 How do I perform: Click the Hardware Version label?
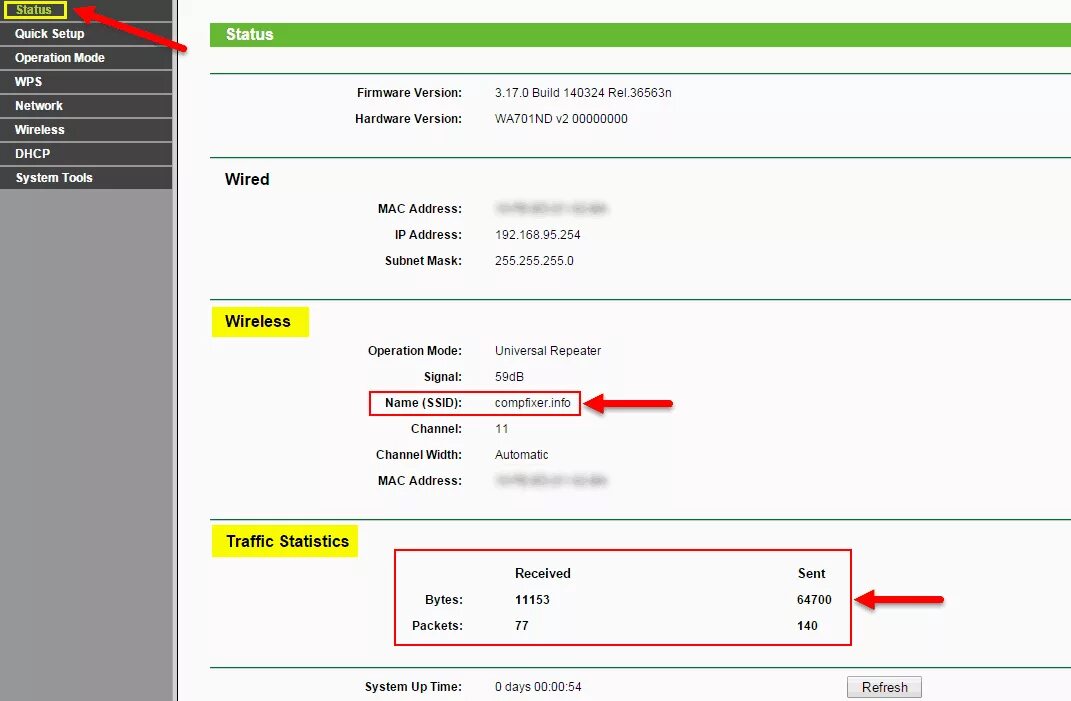click(x=408, y=118)
